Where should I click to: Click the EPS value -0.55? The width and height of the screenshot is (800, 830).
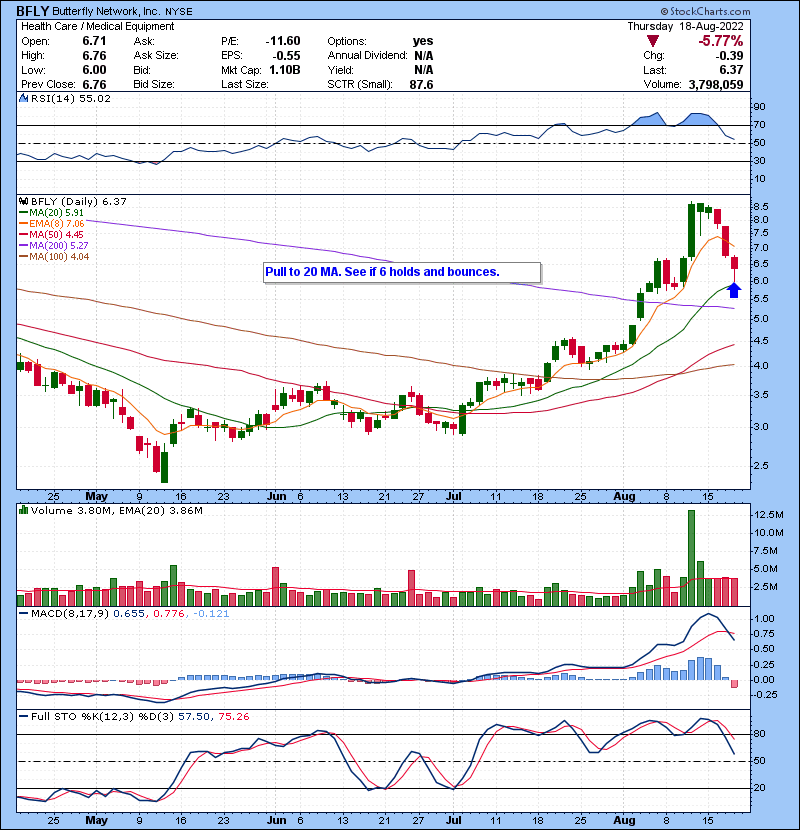tap(286, 56)
